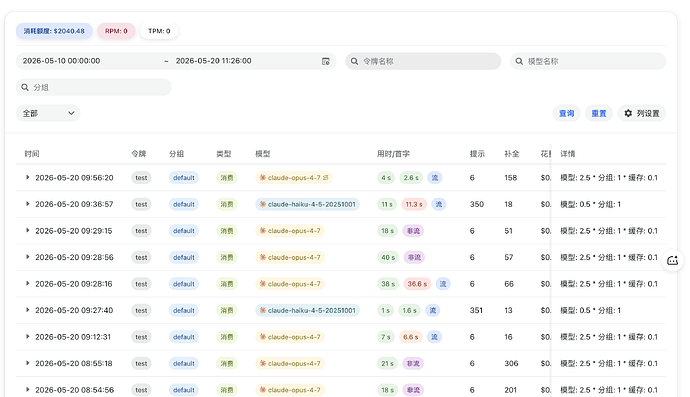
Task: Click completion value 306
Action: [x=511, y=363]
